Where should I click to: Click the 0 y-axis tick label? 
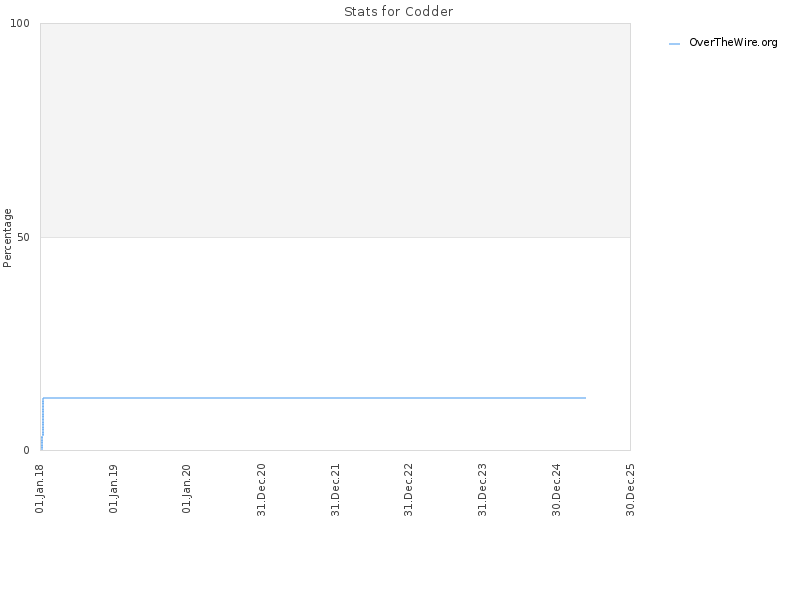tap(27, 450)
